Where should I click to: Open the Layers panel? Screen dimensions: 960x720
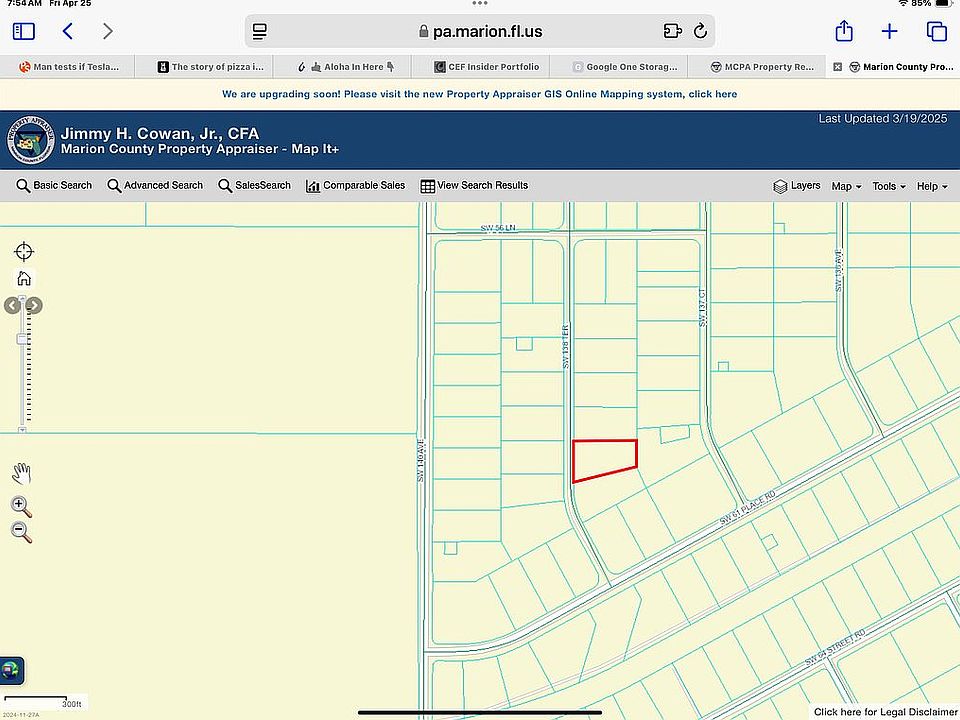797,186
